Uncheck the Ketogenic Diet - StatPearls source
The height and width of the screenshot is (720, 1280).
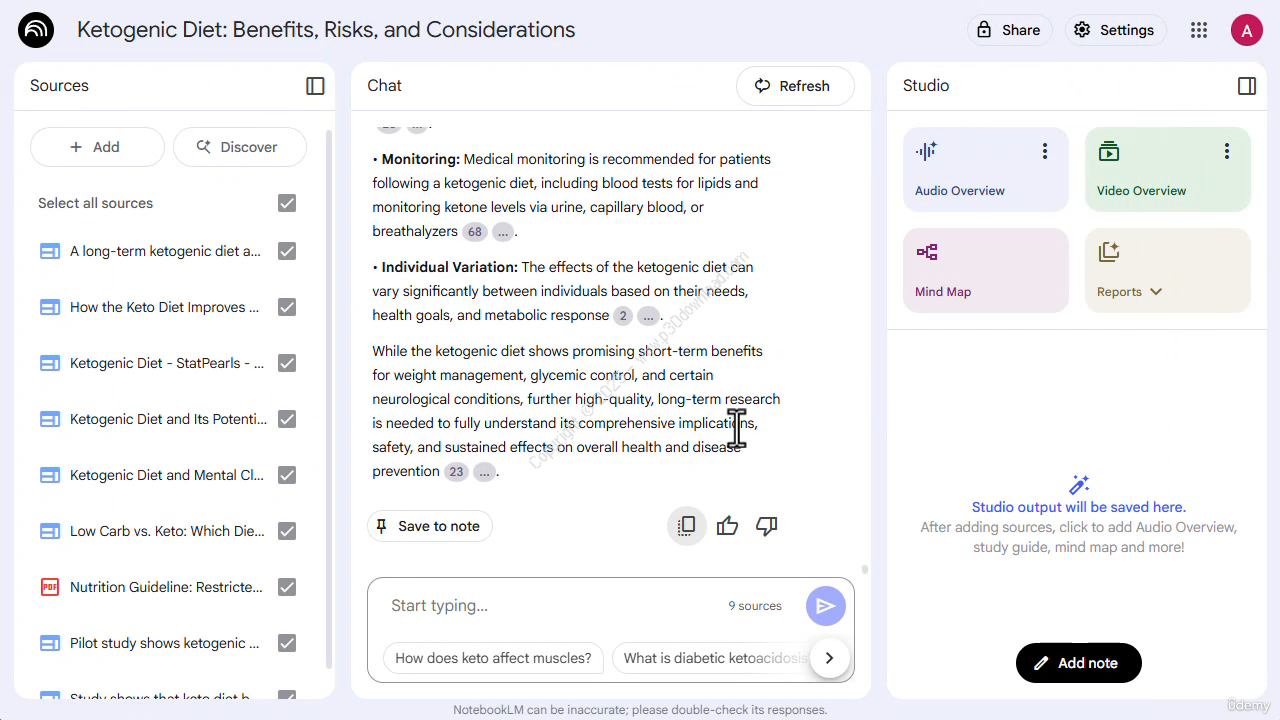(287, 363)
